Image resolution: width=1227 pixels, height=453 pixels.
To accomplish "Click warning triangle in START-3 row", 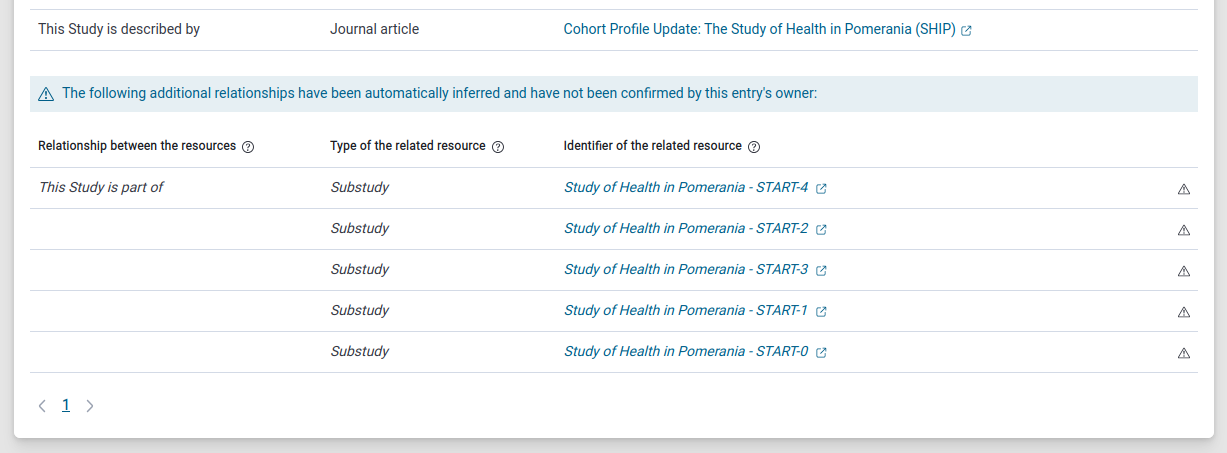I will coord(1184,271).
